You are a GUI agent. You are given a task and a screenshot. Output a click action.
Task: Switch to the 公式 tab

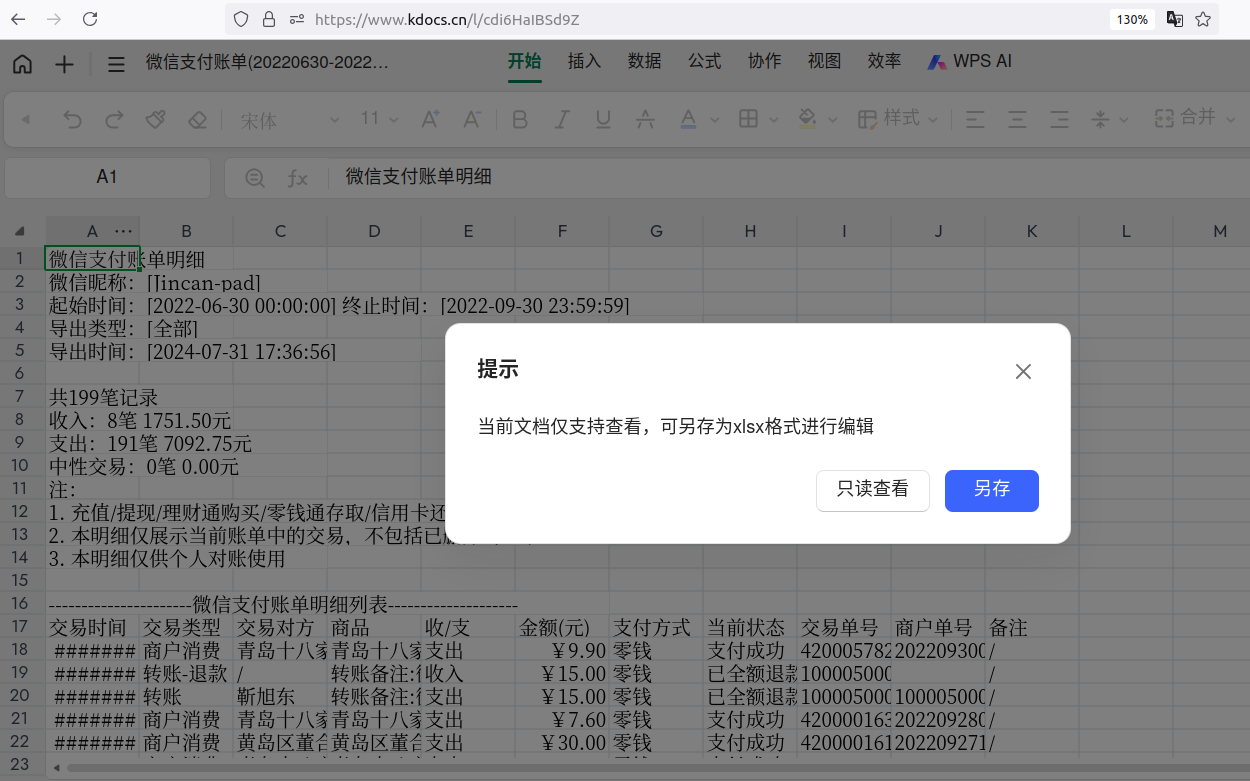coord(704,62)
